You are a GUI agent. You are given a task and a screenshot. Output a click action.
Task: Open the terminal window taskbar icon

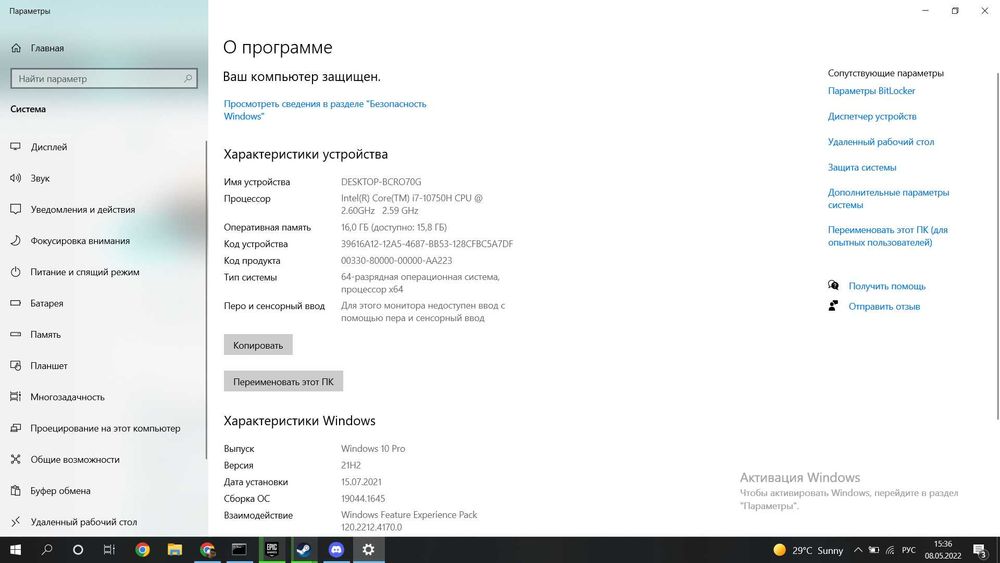(239, 550)
